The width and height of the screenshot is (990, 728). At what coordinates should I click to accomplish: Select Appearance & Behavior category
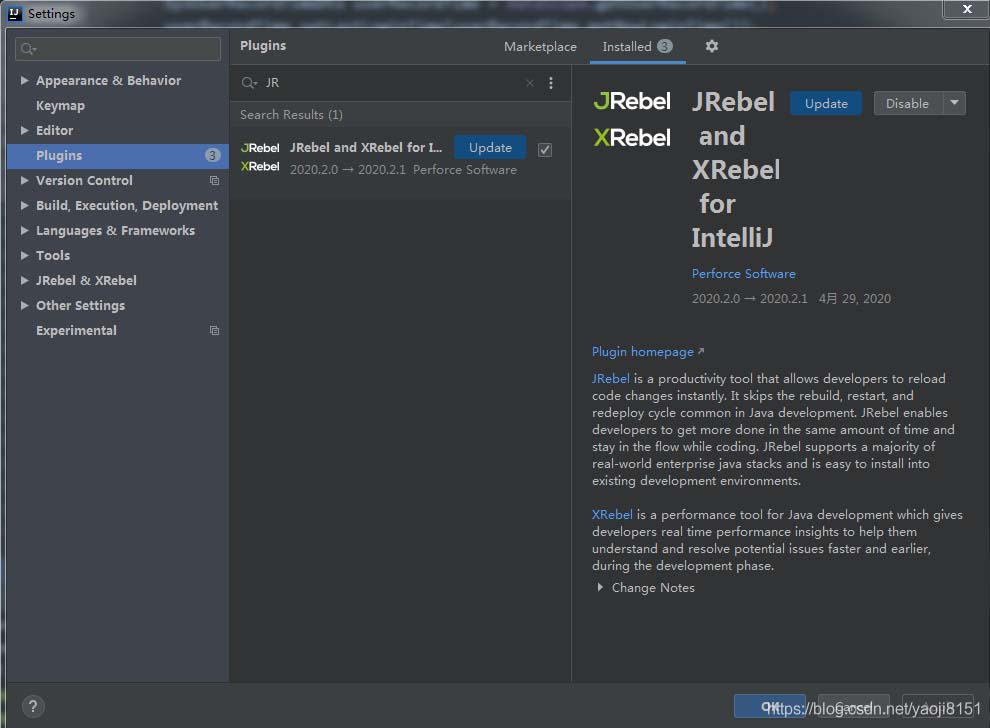[x=108, y=80]
